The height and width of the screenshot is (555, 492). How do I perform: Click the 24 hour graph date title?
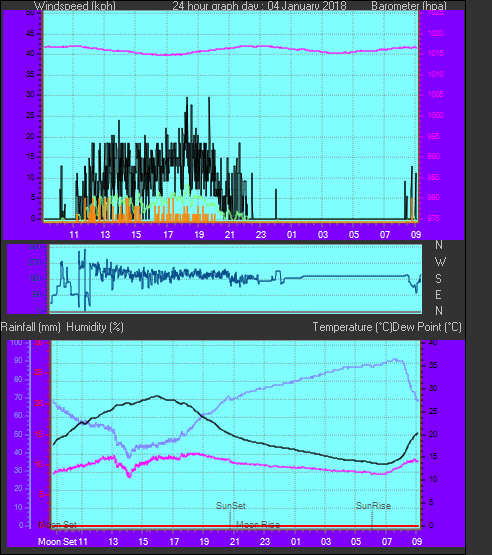259,6
